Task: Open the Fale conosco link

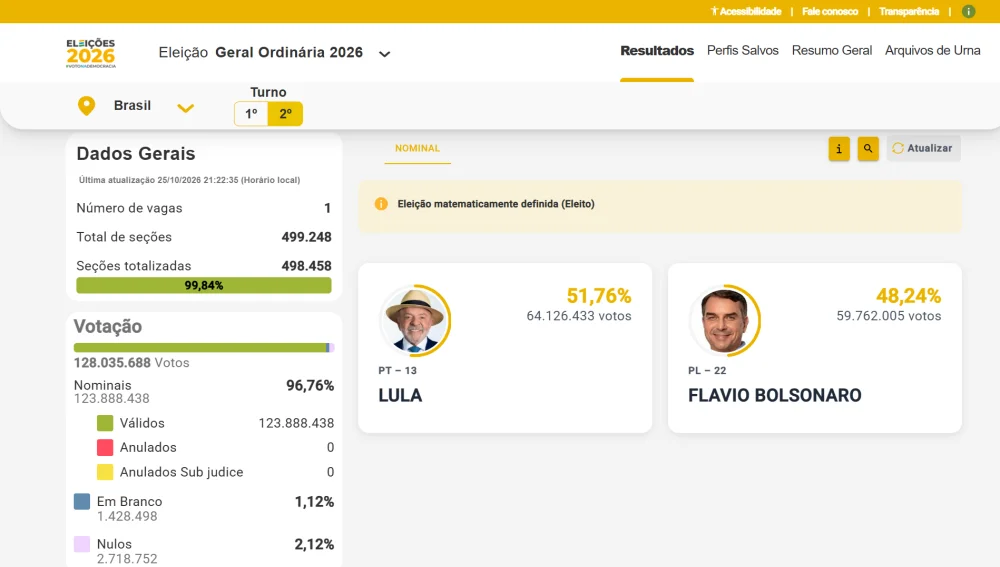Action: [x=830, y=11]
